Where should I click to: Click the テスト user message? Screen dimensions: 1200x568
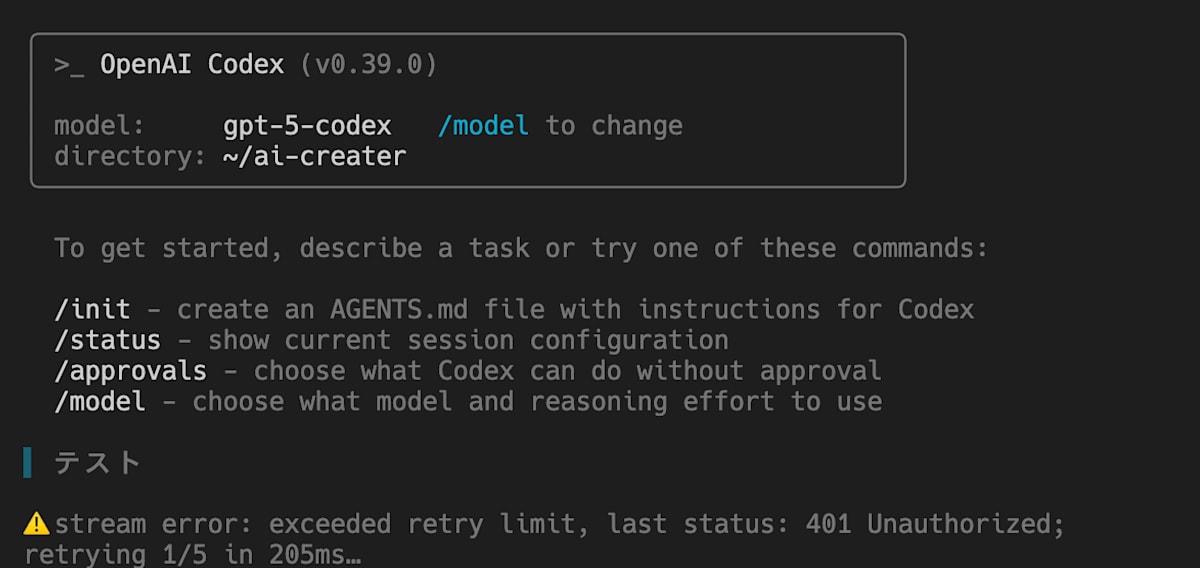(x=97, y=463)
